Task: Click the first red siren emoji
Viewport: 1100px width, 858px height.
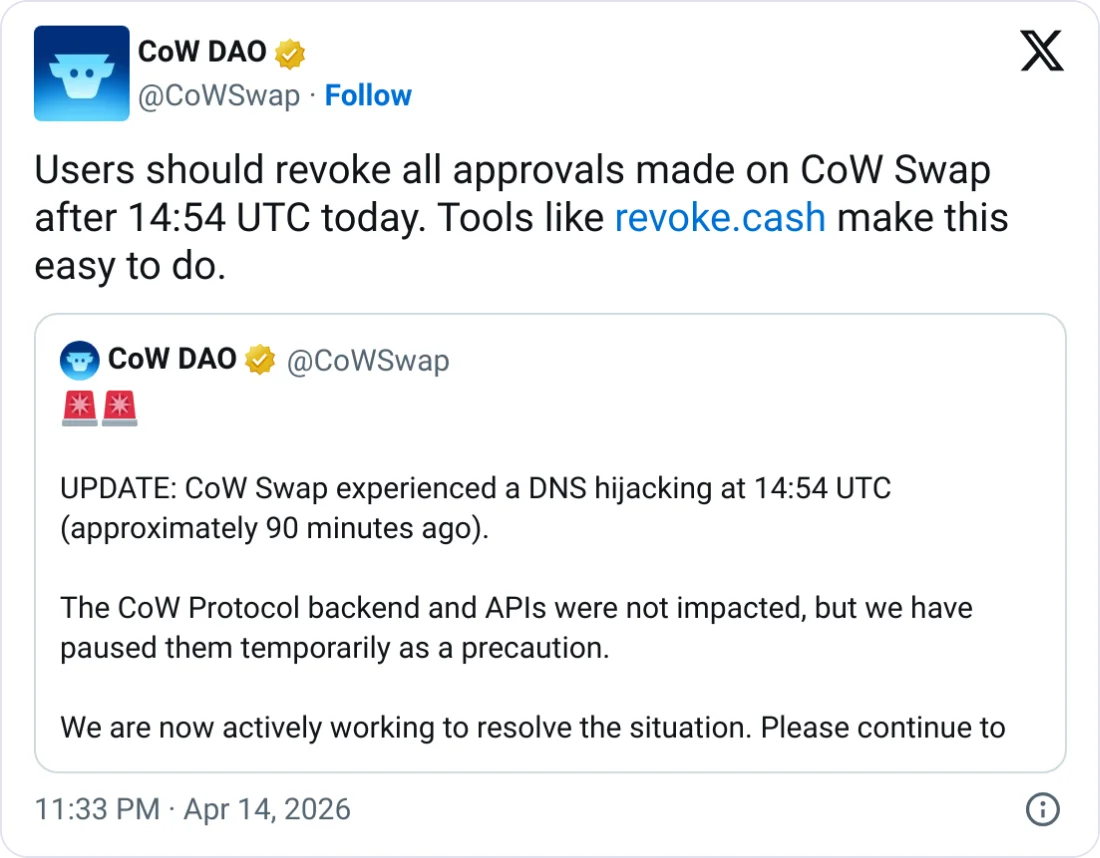Action: click(x=79, y=409)
